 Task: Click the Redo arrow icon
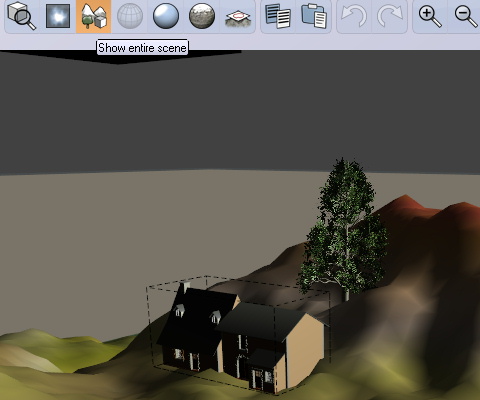click(x=390, y=16)
